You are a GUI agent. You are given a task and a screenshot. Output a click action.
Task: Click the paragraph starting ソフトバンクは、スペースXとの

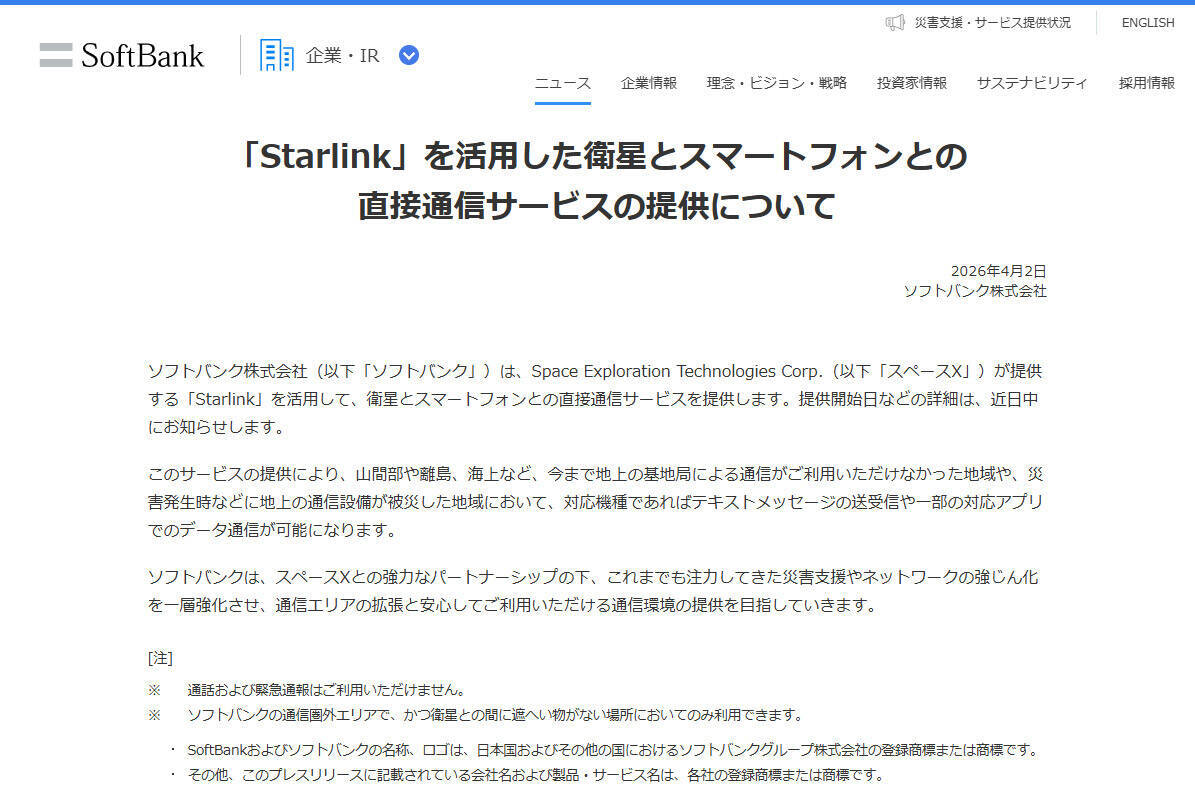[x=593, y=591]
